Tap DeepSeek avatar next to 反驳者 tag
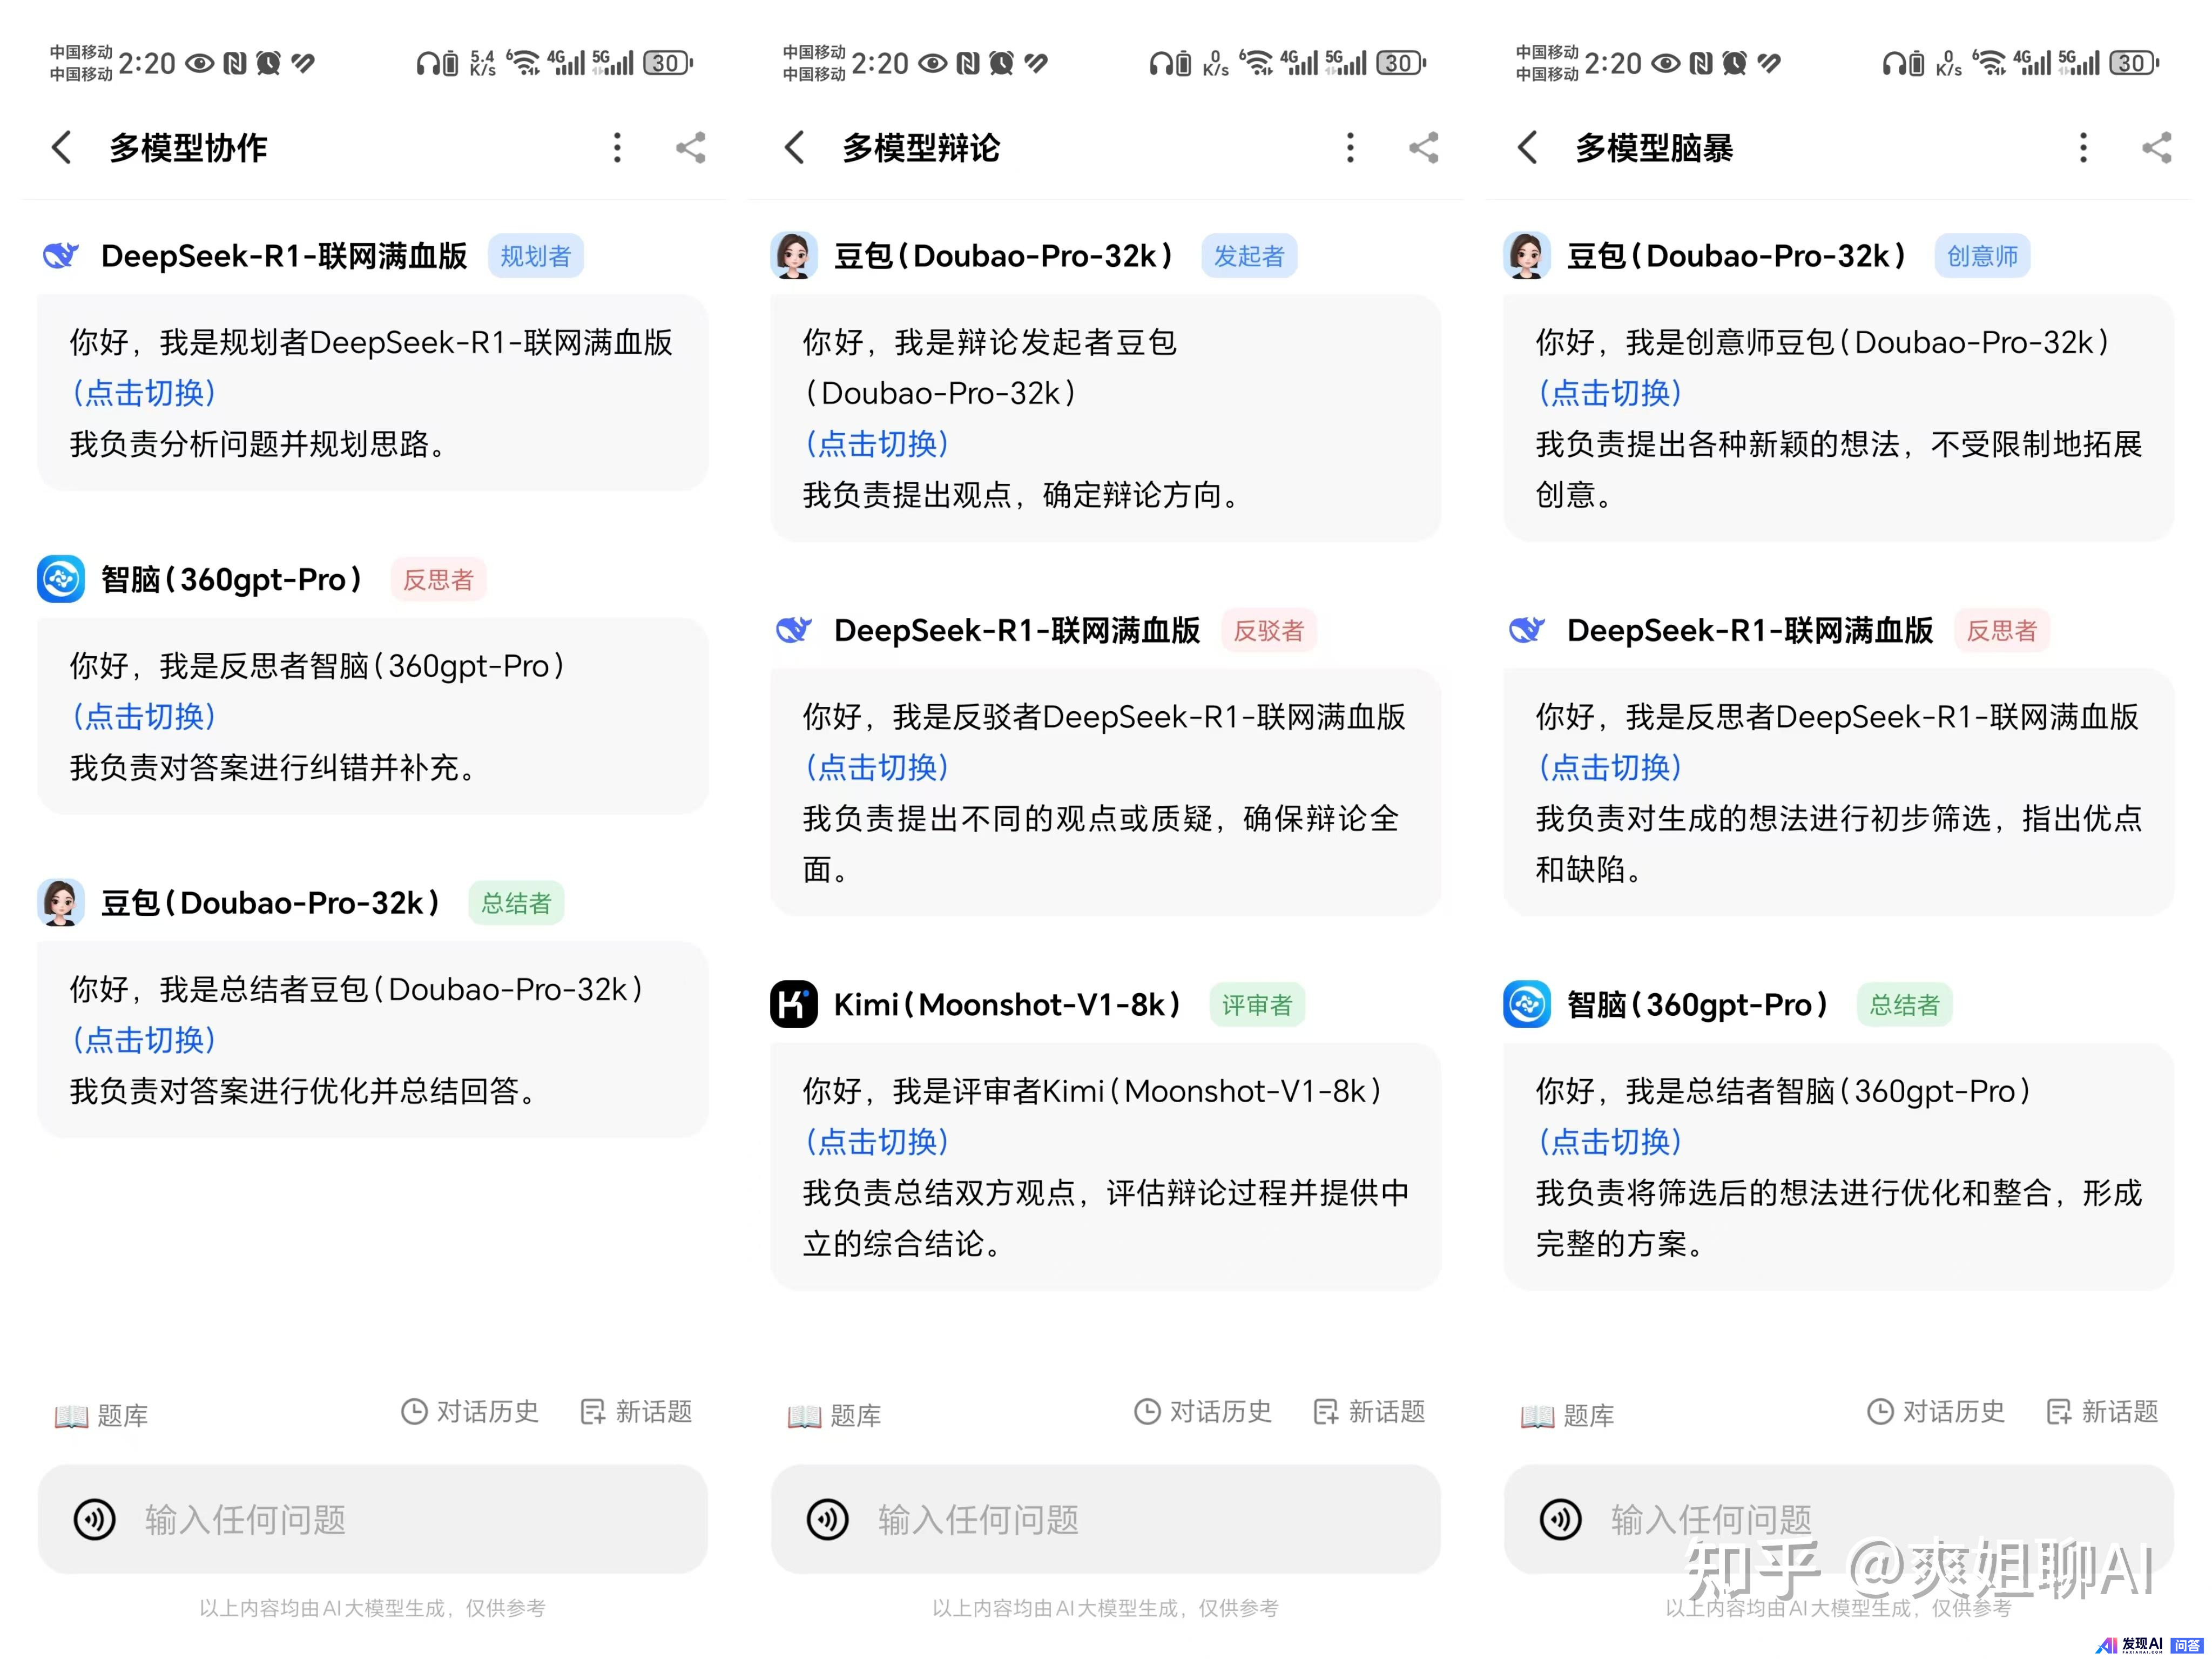The width and height of the screenshot is (2212, 1659). [794, 630]
